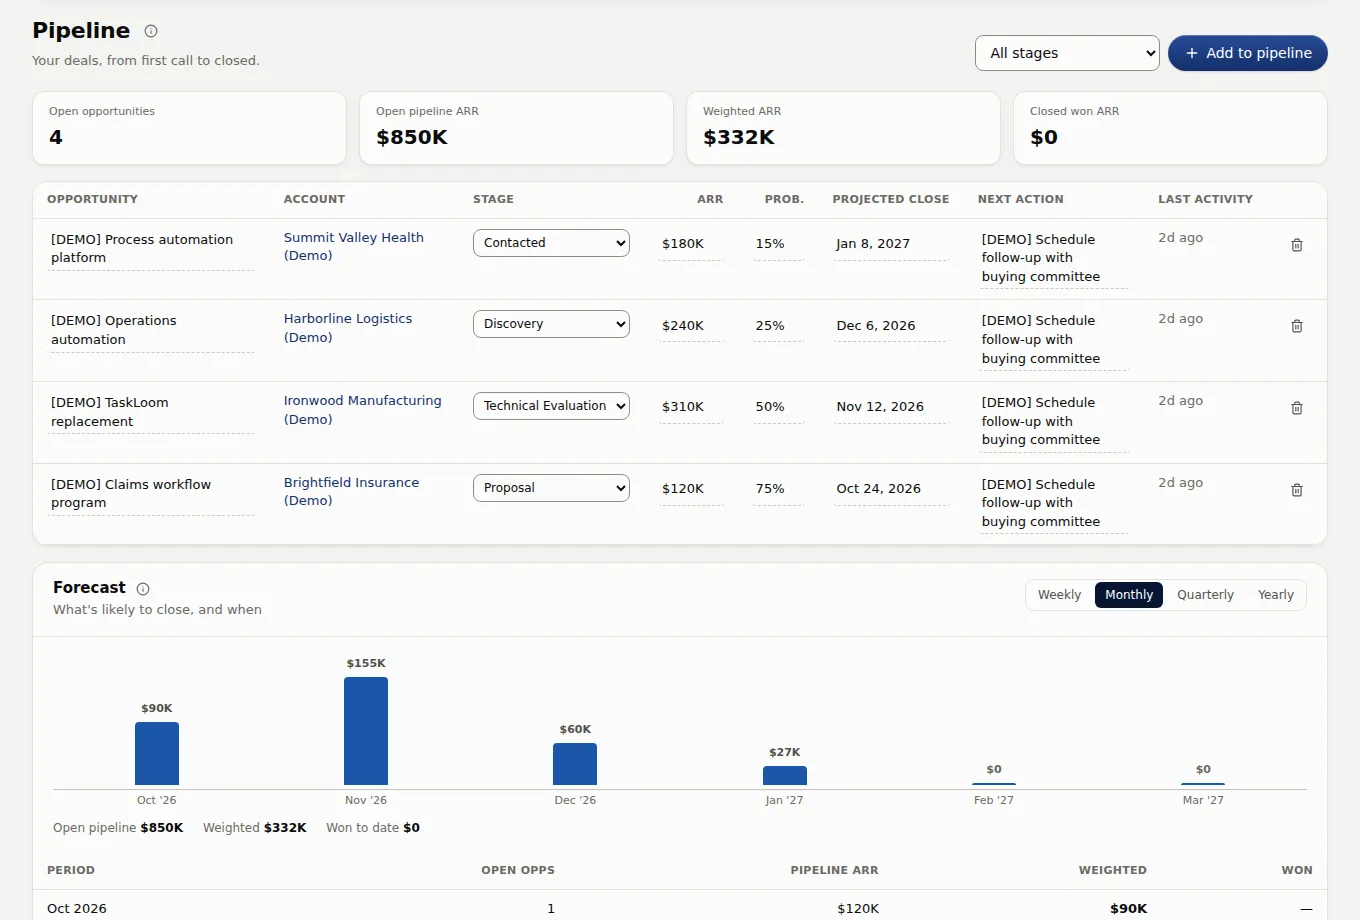1360x920 pixels.
Task: Delete the Process automation platform opportunity
Action: pyautogui.click(x=1297, y=245)
